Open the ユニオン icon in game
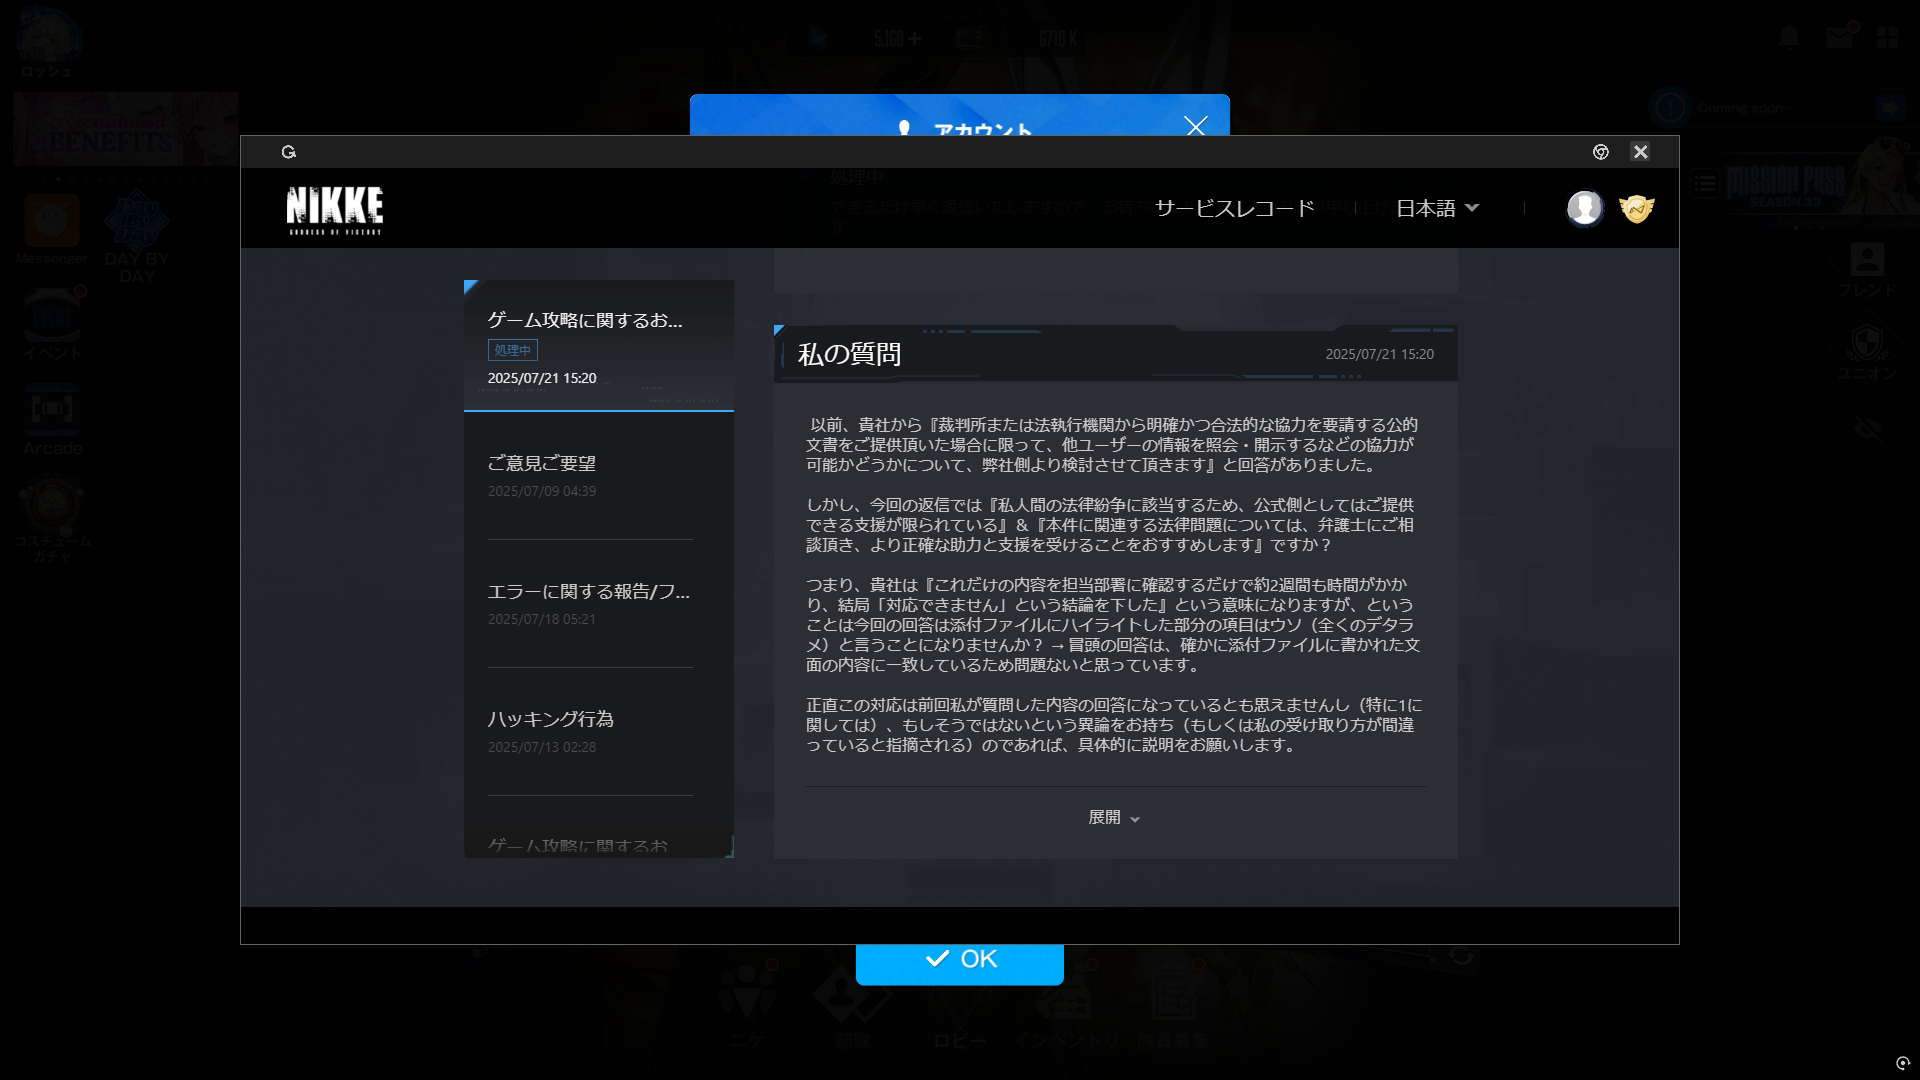Viewport: 1920px width, 1080px height. tap(1867, 352)
